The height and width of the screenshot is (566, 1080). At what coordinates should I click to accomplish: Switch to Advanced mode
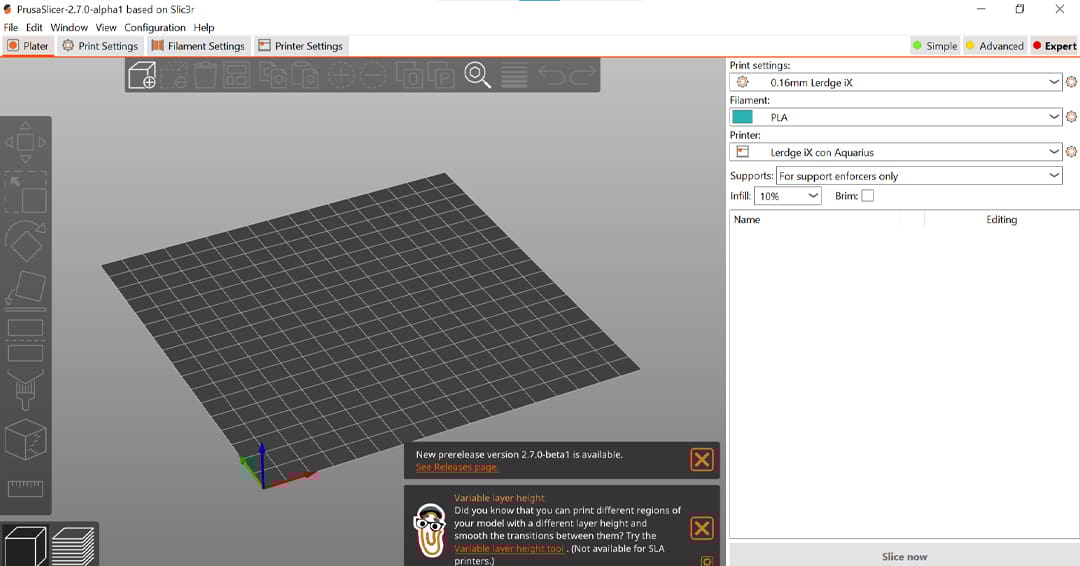pos(995,46)
